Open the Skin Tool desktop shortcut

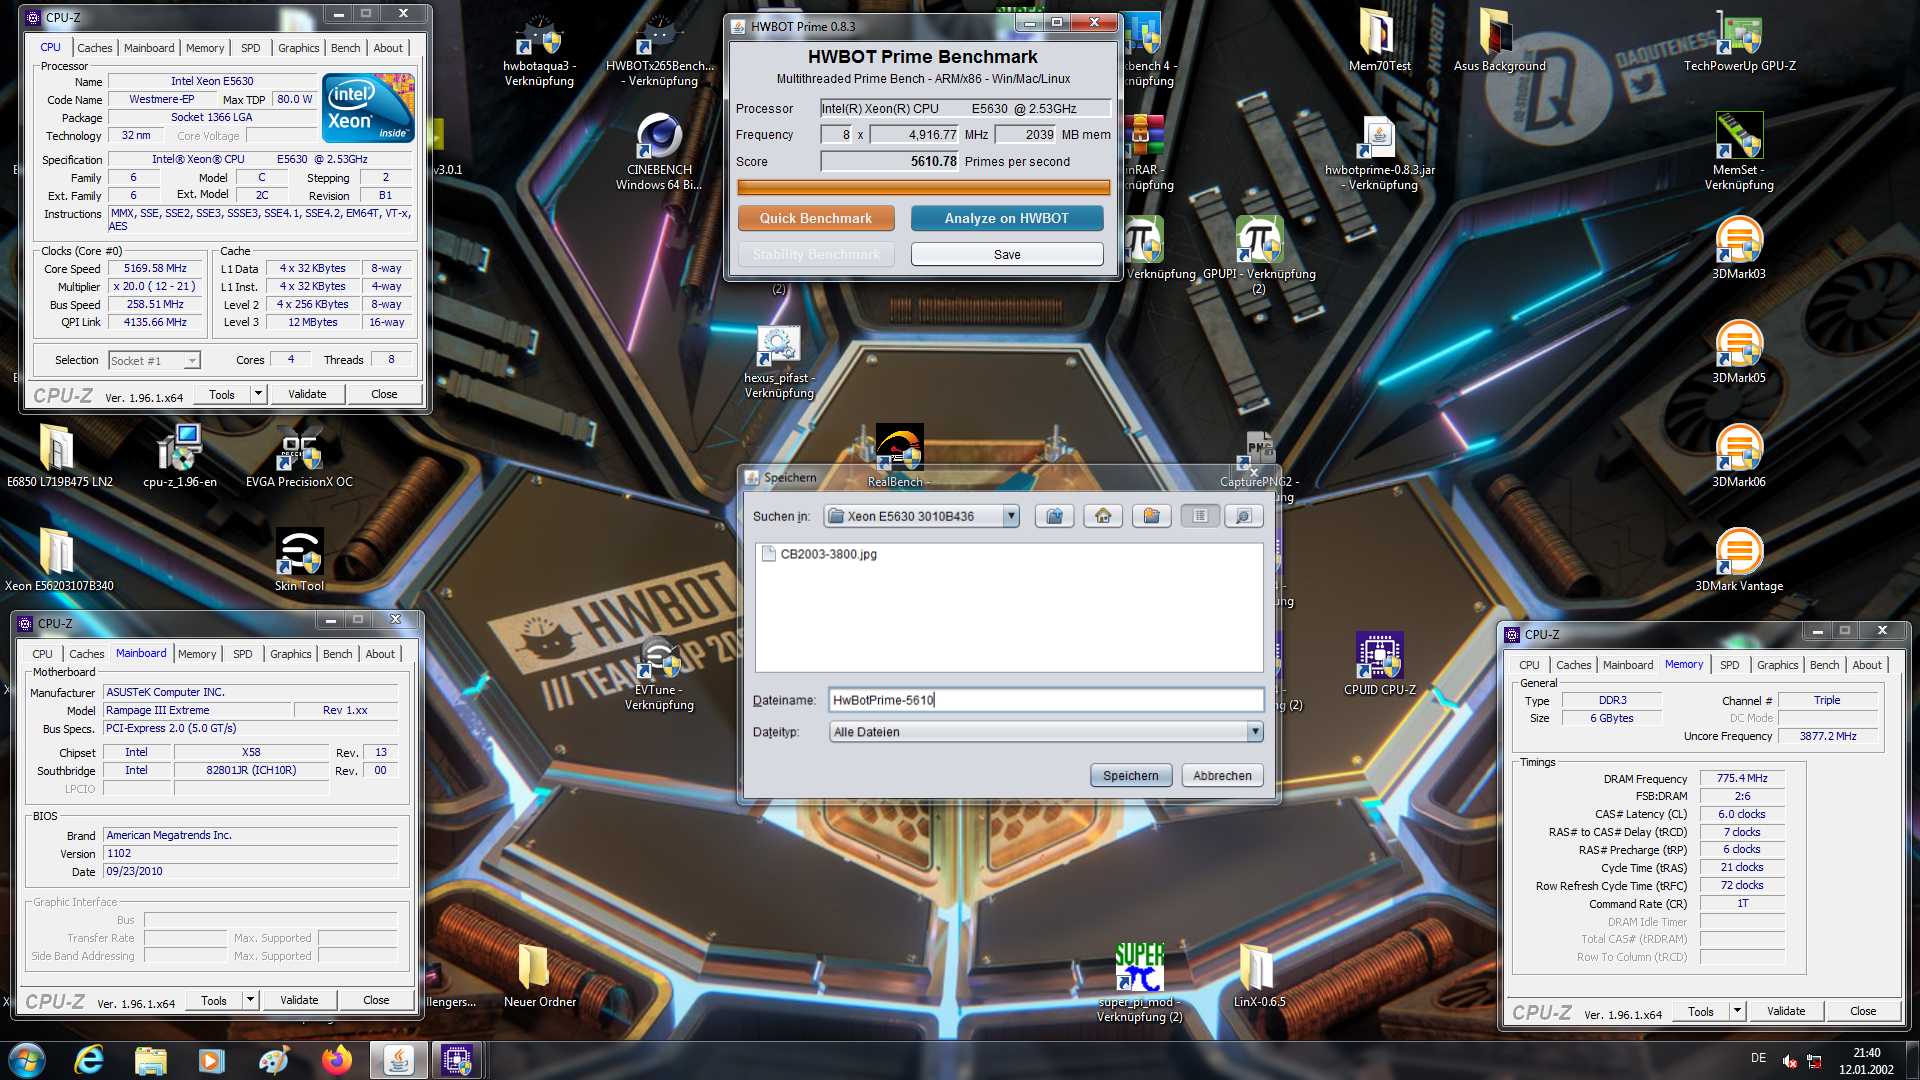(299, 560)
